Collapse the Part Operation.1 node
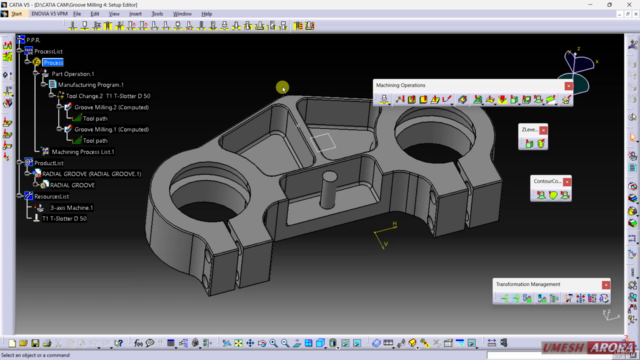 [36, 73]
